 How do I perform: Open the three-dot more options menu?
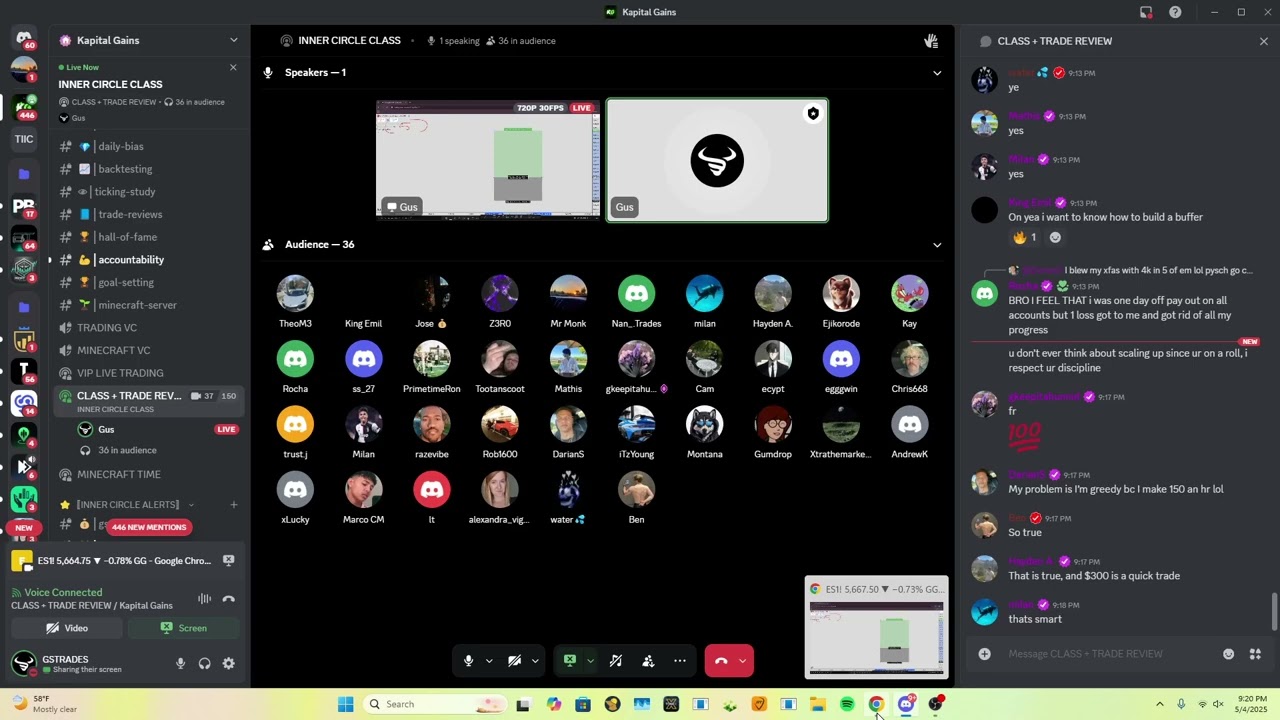(x=680, y=661)
